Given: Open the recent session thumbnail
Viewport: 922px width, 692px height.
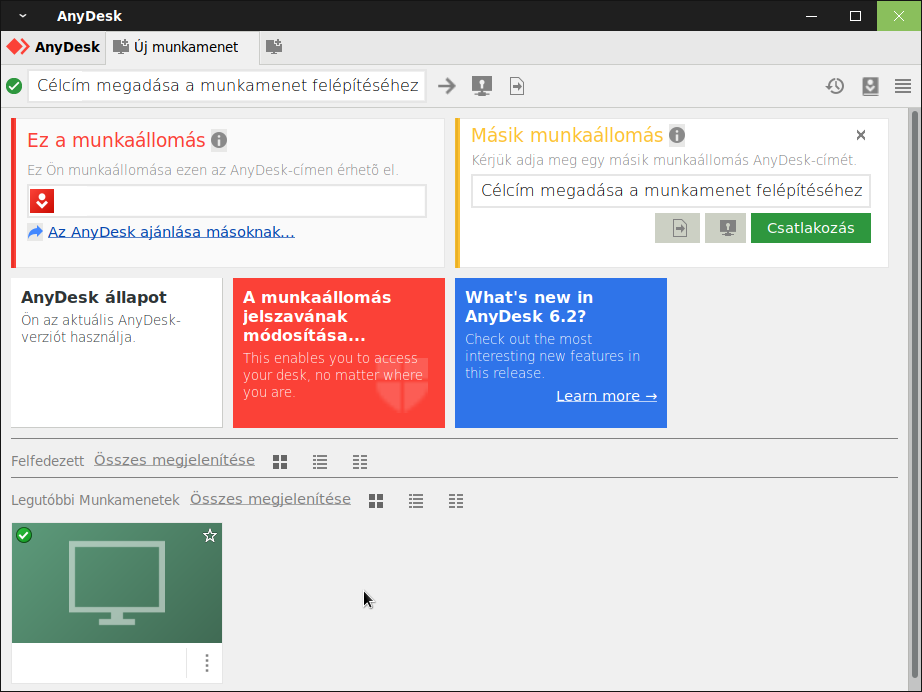Looking at the screenshot, I should click(x=116, y=583).
